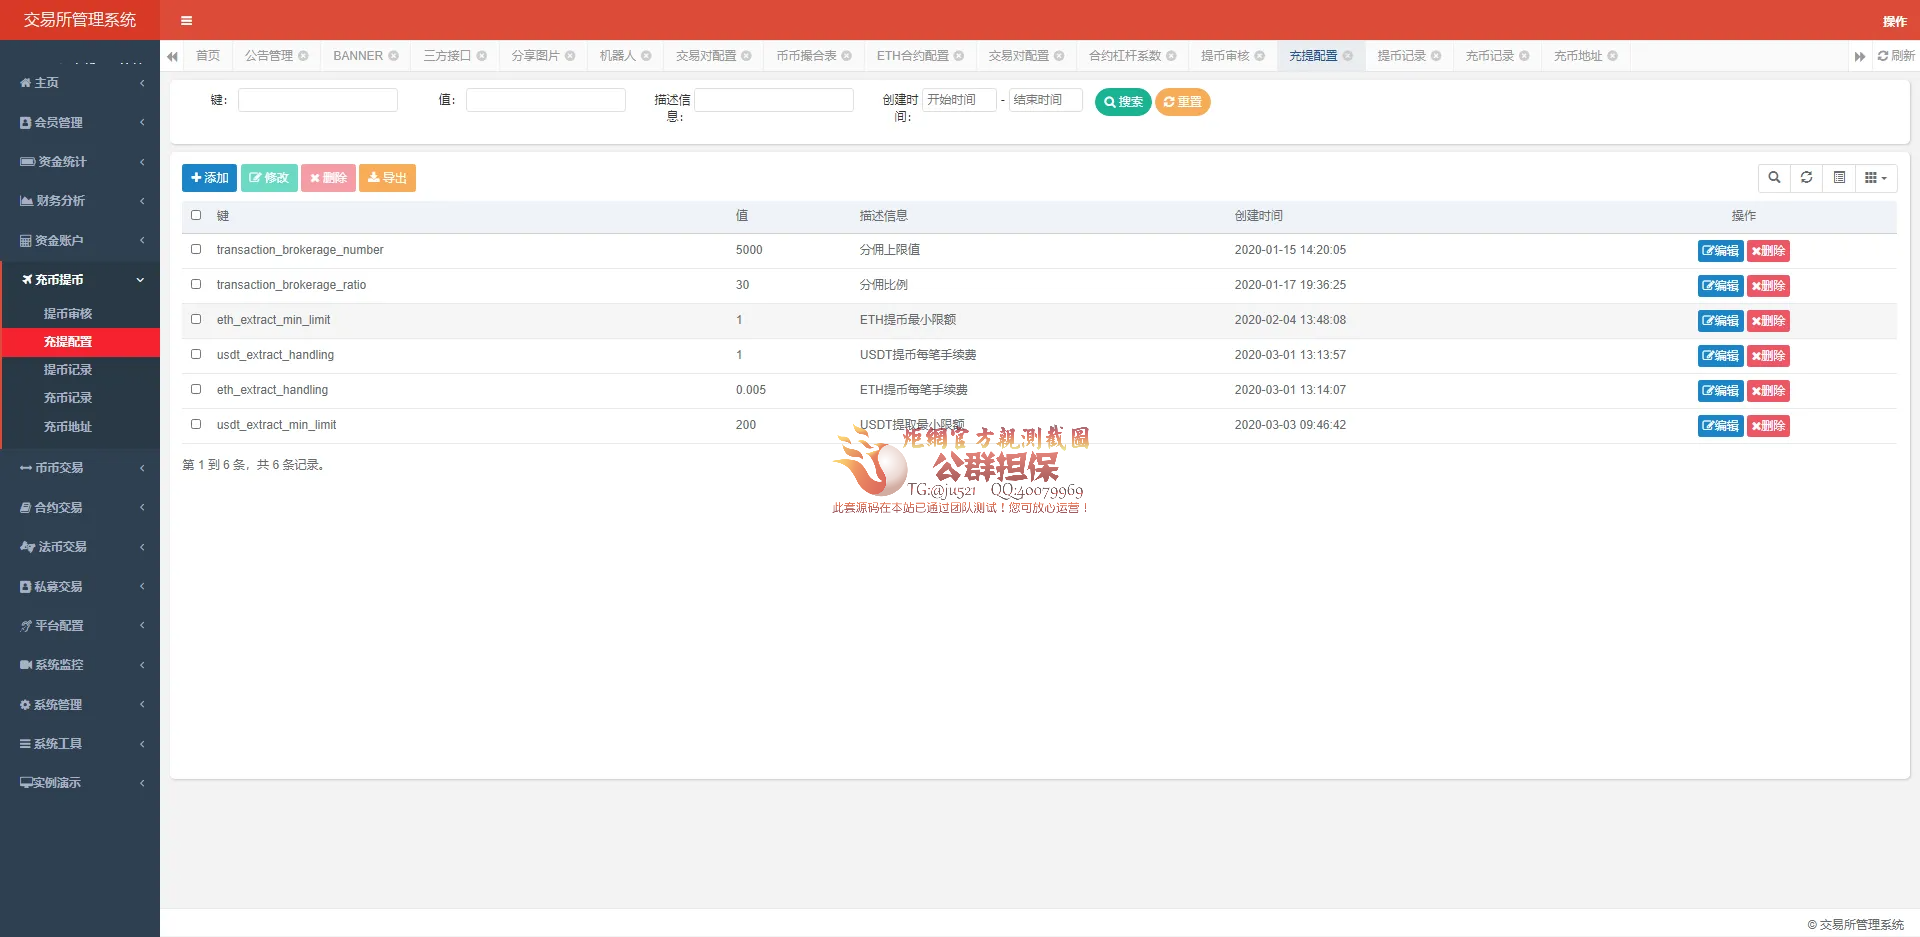Viewport: 1920px width, 937px height.
Task: Toggle the select-all checkbox in table header
Action: [196, 216]
